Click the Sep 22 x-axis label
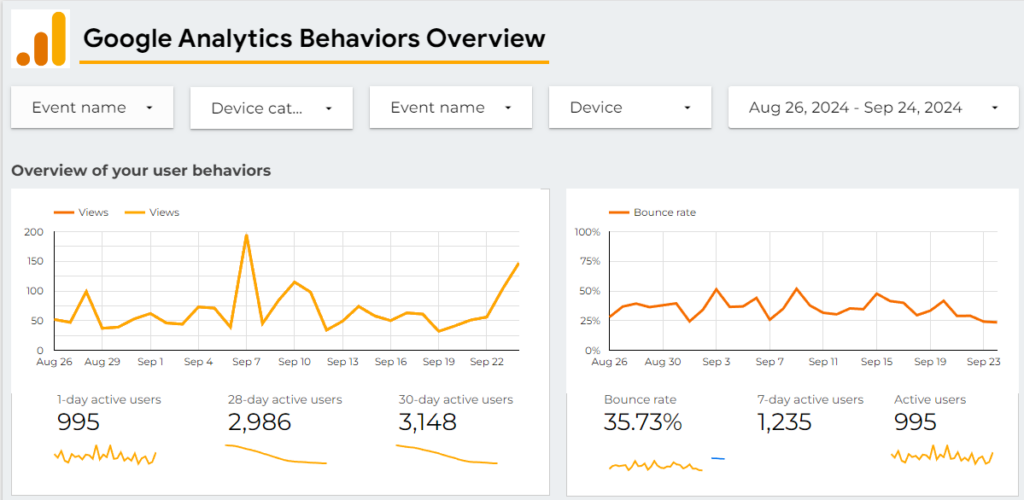 pos(487,361)
